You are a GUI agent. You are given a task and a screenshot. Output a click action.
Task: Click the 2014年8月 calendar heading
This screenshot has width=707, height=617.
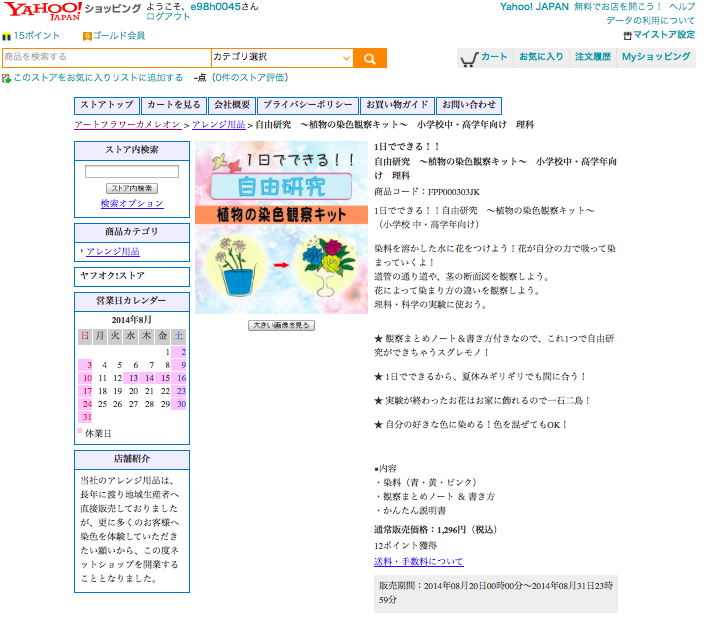[132, 320]
